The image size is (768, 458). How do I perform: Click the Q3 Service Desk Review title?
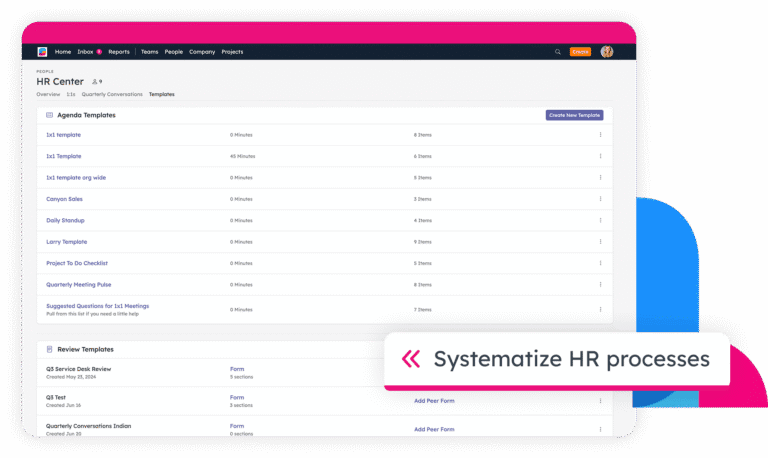click(x=78, y=369)
